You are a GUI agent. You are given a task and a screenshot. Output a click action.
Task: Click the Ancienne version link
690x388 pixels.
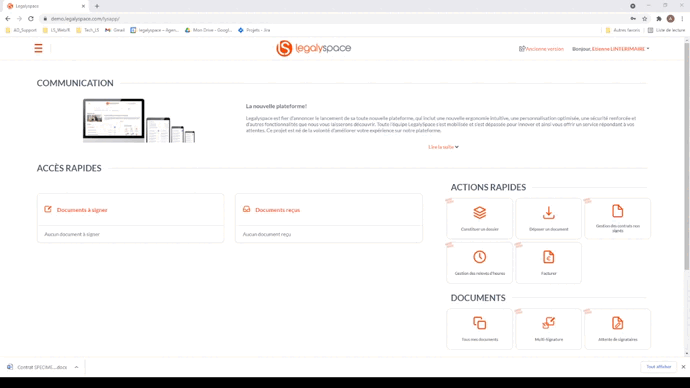(541, 49)
